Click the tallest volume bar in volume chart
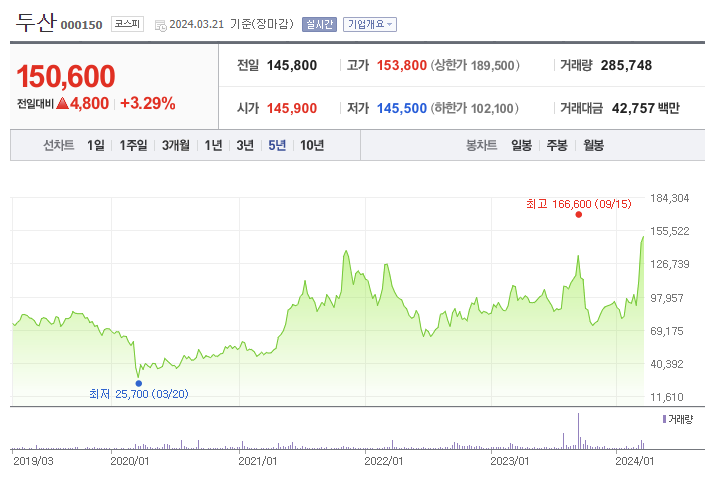705x478 pixels. (578, 431)
